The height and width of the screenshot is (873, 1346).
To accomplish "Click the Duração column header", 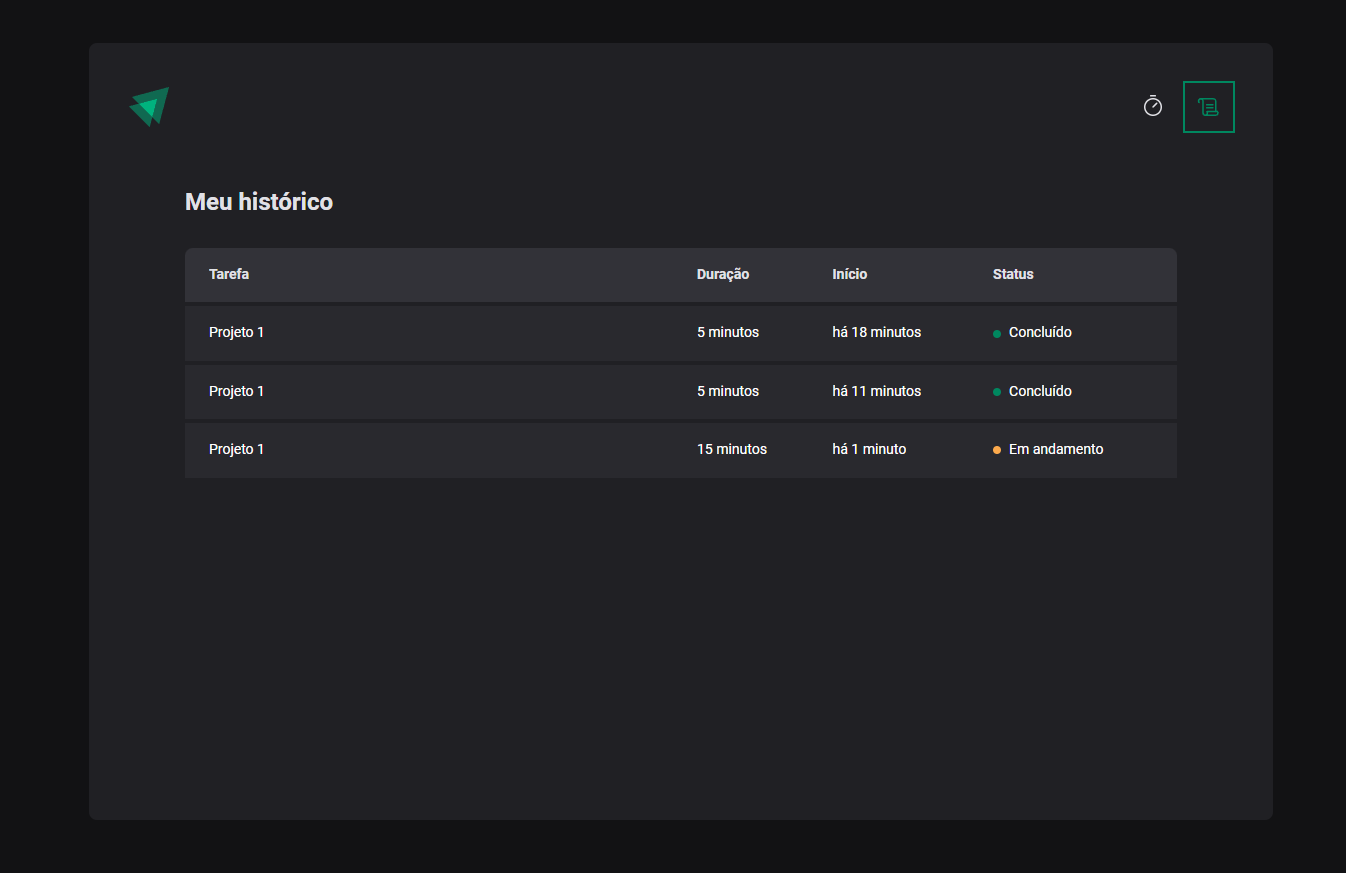I will [x=723, y=274].
